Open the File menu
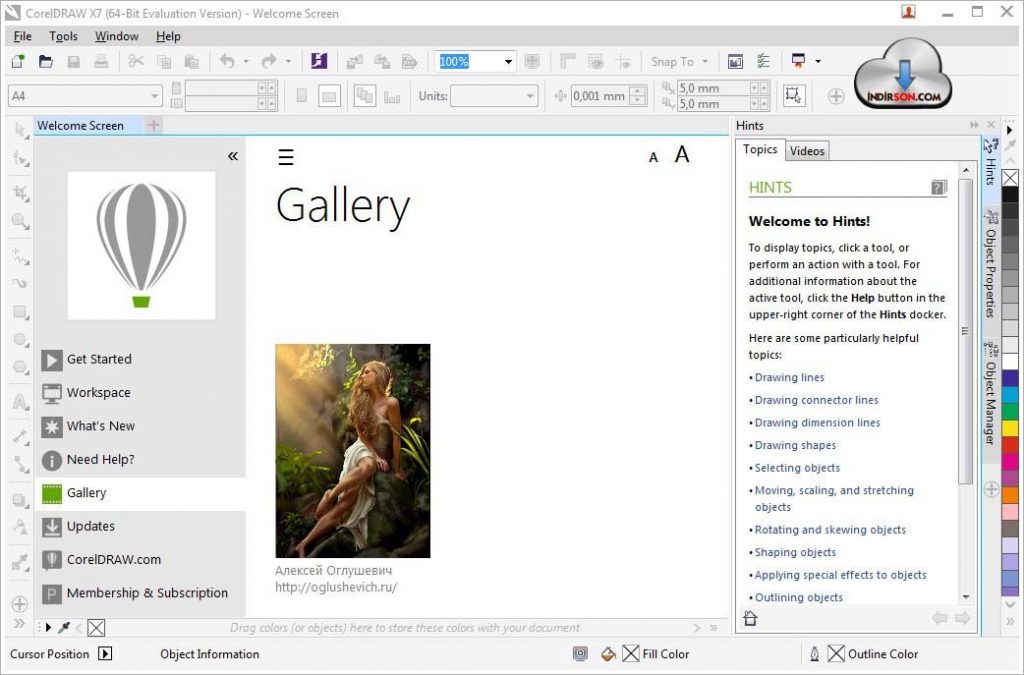Viewport: 1024px width, 675px height. (x=22, y=37)
